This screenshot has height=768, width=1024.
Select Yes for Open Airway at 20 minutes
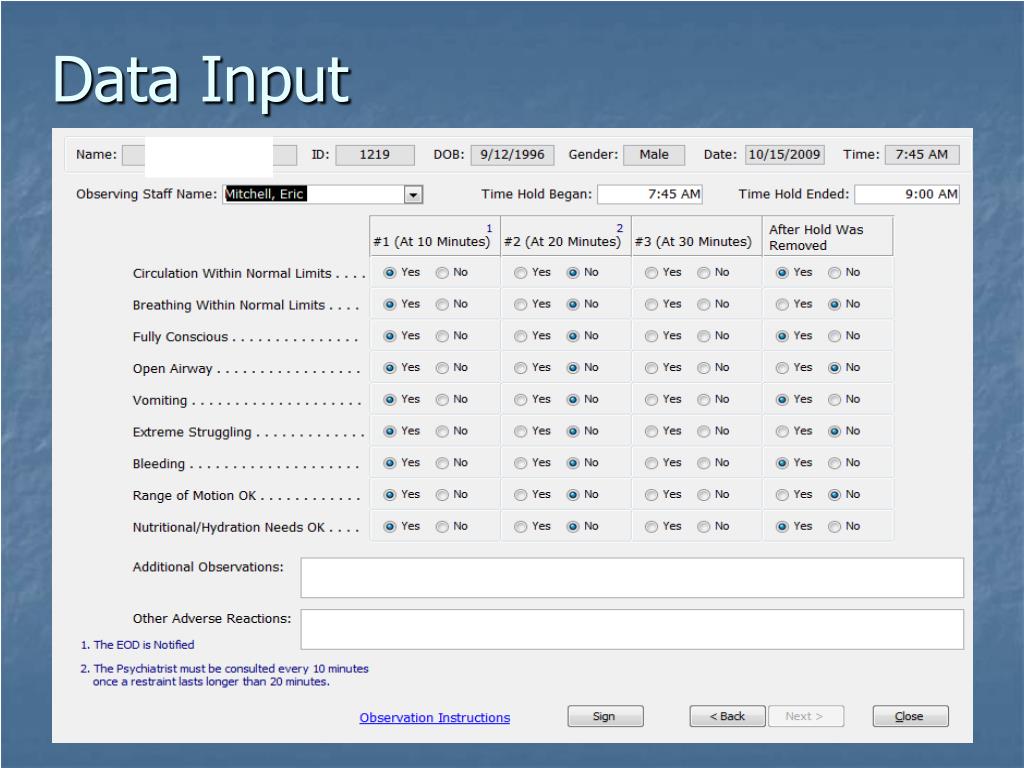[x=520, y=368]
